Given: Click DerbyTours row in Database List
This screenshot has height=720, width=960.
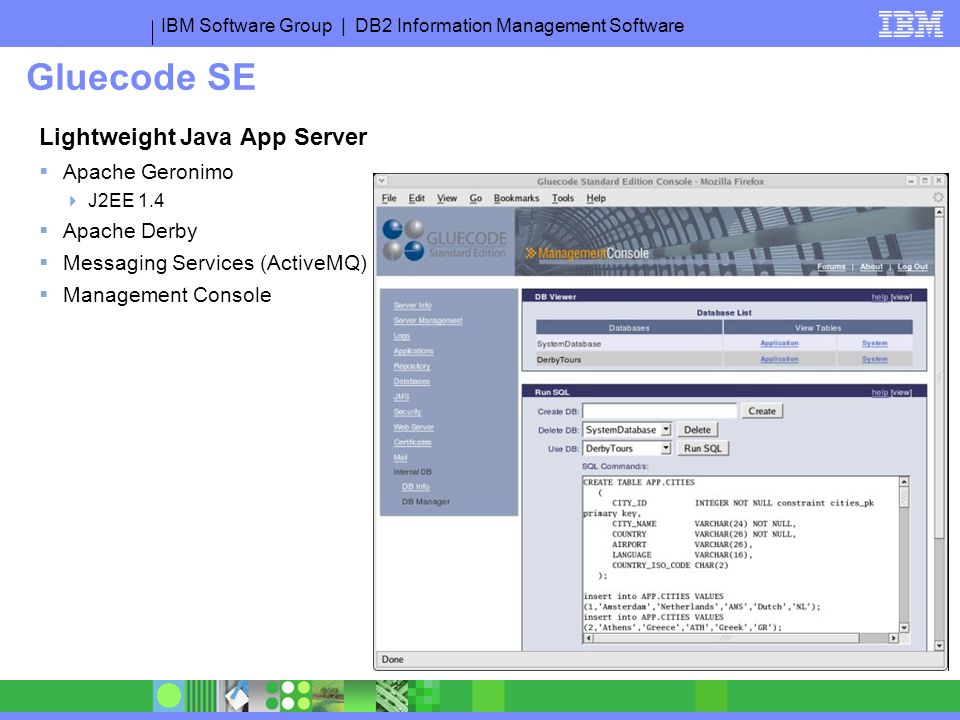Looking at the screenshot, I should [x=724, y=359].
